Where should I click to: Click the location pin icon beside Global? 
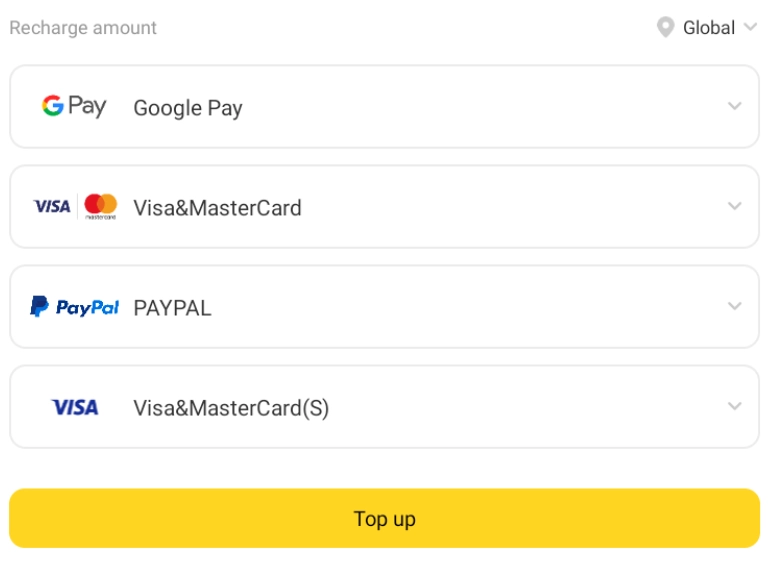tap(665, 27)
